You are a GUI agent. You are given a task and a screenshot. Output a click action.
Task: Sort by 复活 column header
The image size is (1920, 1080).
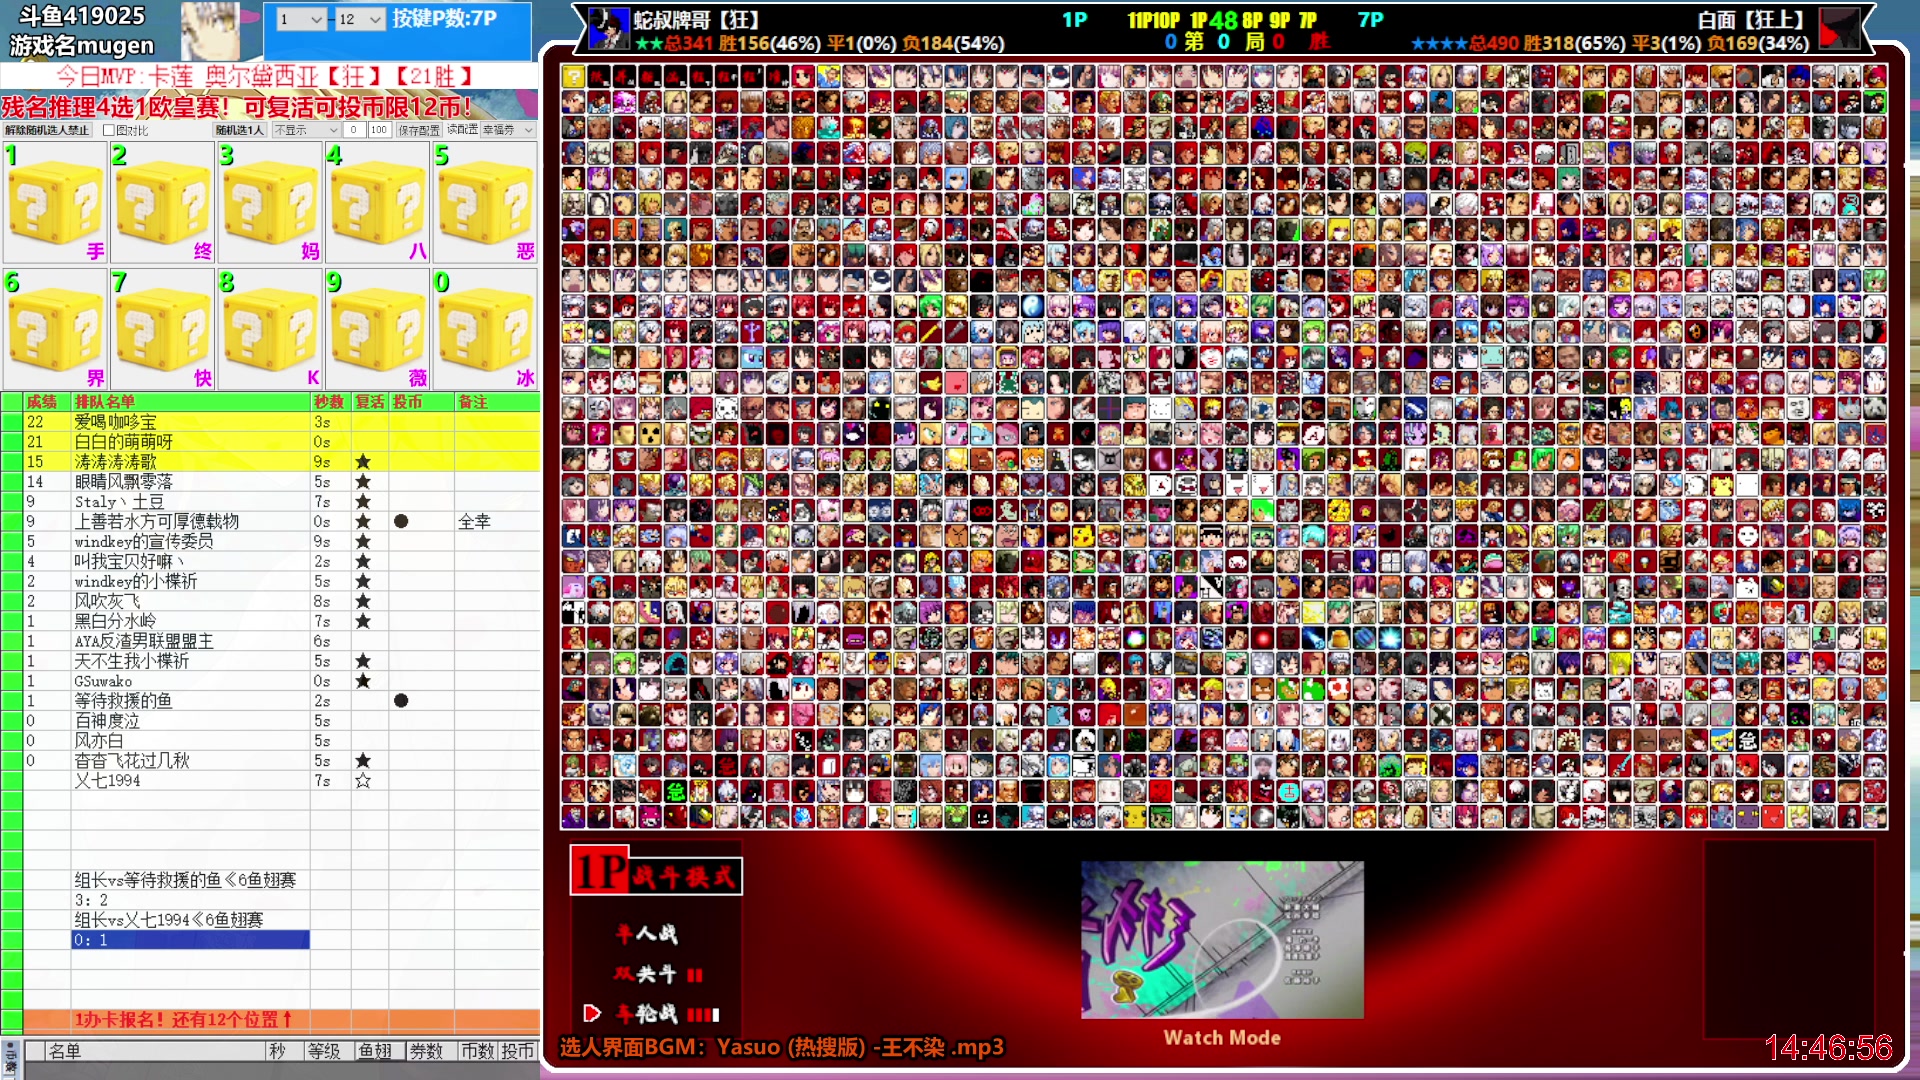pyautogui.click(x=370, y=402)
